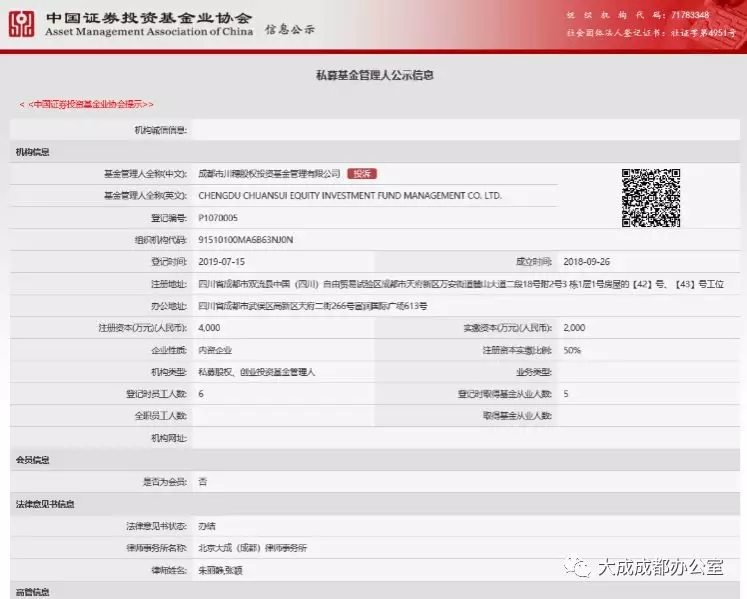
Task: Click the 机构信息 section header
Action: (32, 152)
